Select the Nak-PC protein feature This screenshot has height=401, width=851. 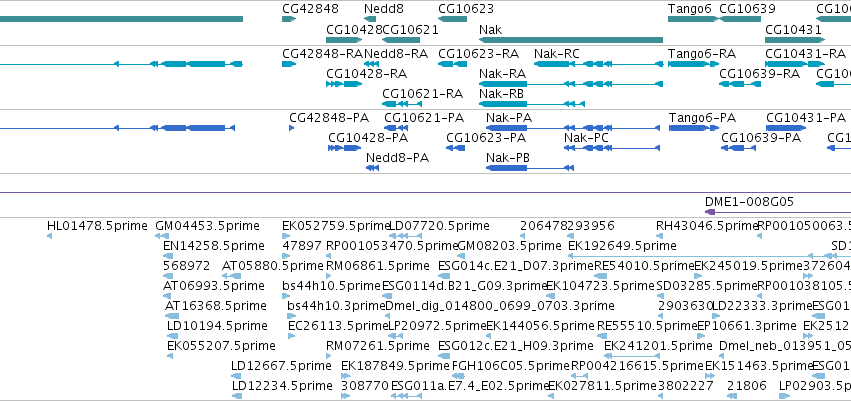click(x=612, y=148)
